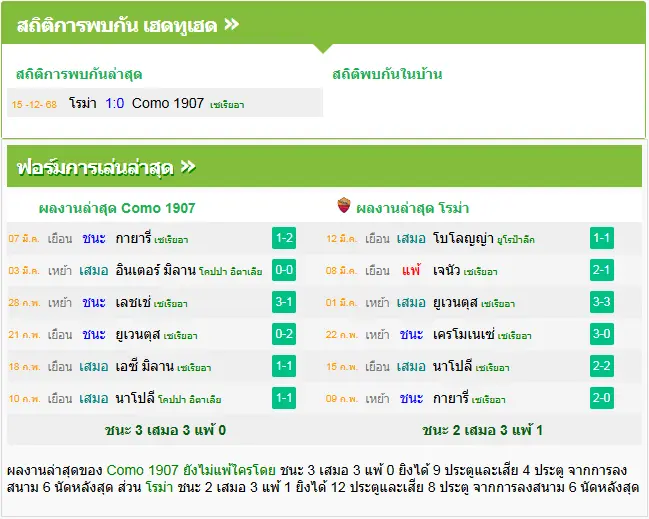Click 'ชนะ' result in Como's 21 ก.พ. row
The height and width of the screenshot is (519, 649).
tap(94, 334)
